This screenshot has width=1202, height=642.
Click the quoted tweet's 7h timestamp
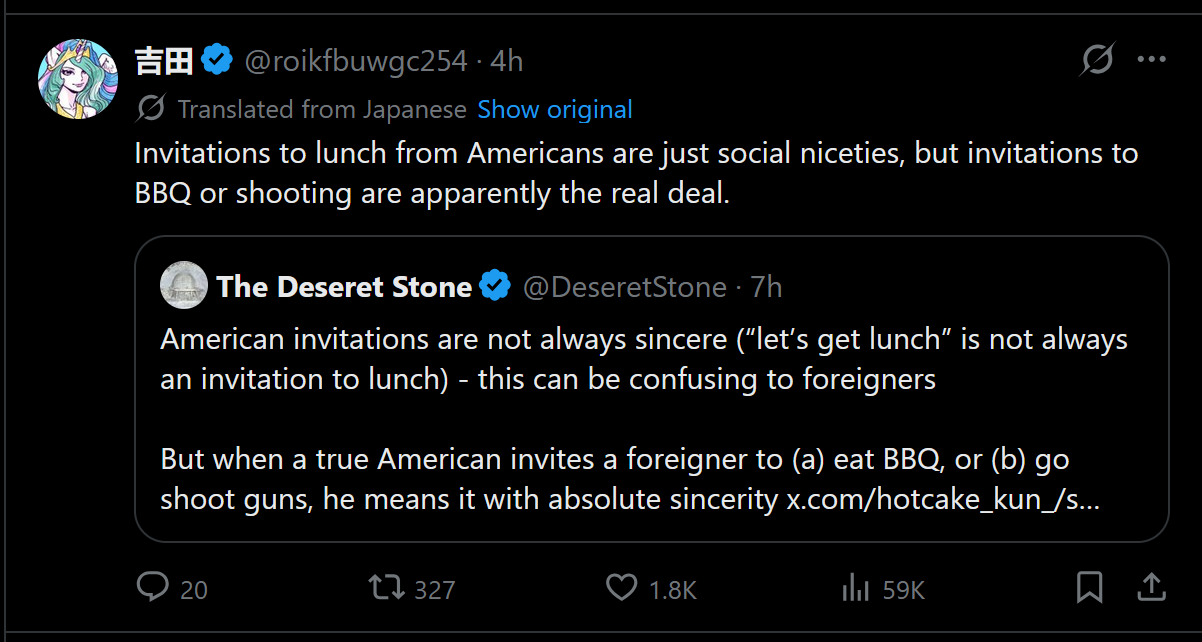click(766, 287)
